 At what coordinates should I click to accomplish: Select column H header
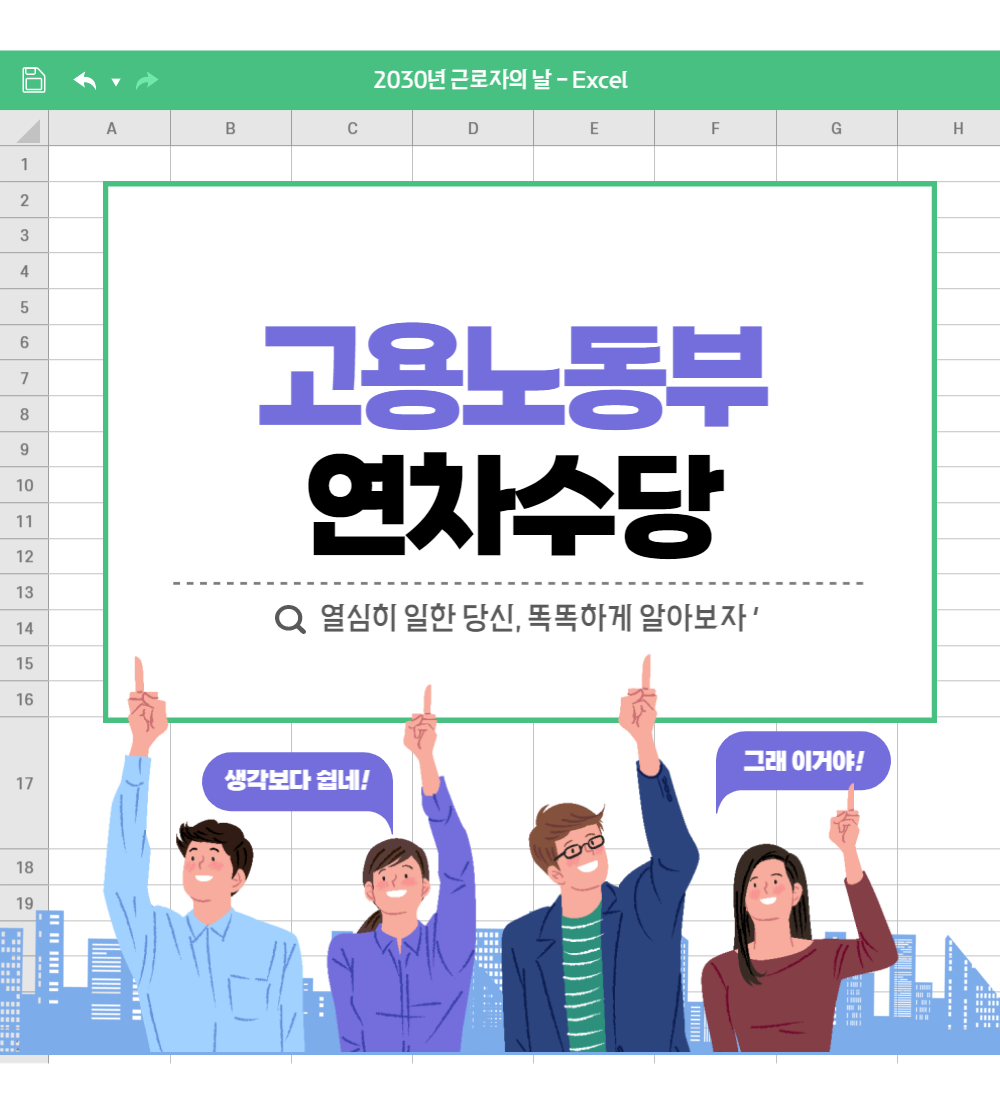pyautogui.click(x=949, y=128)
